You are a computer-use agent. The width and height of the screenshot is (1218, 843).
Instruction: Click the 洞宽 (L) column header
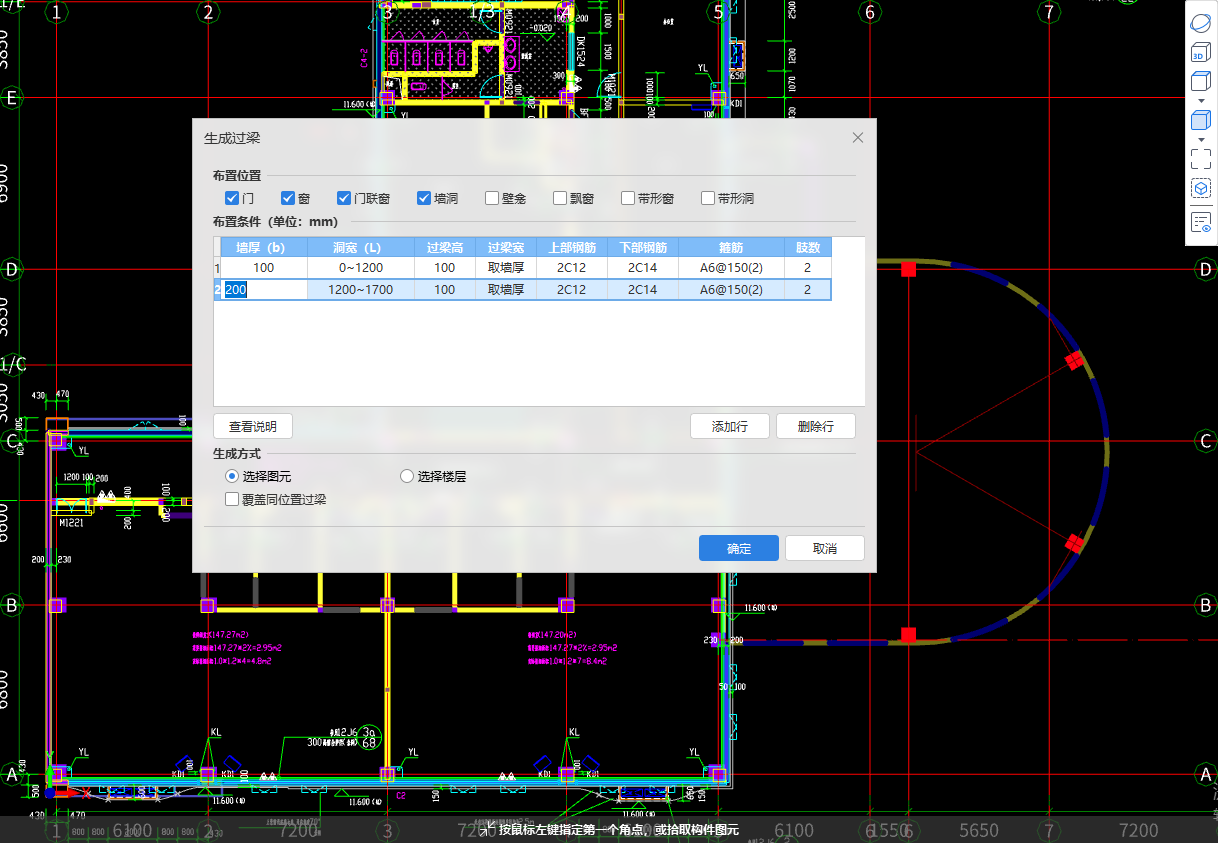pyautogui.click(x=359, y=247)
